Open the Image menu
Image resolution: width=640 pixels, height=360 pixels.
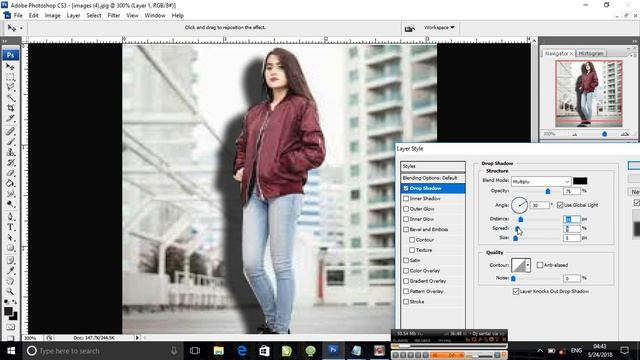[x=52, y=16]
